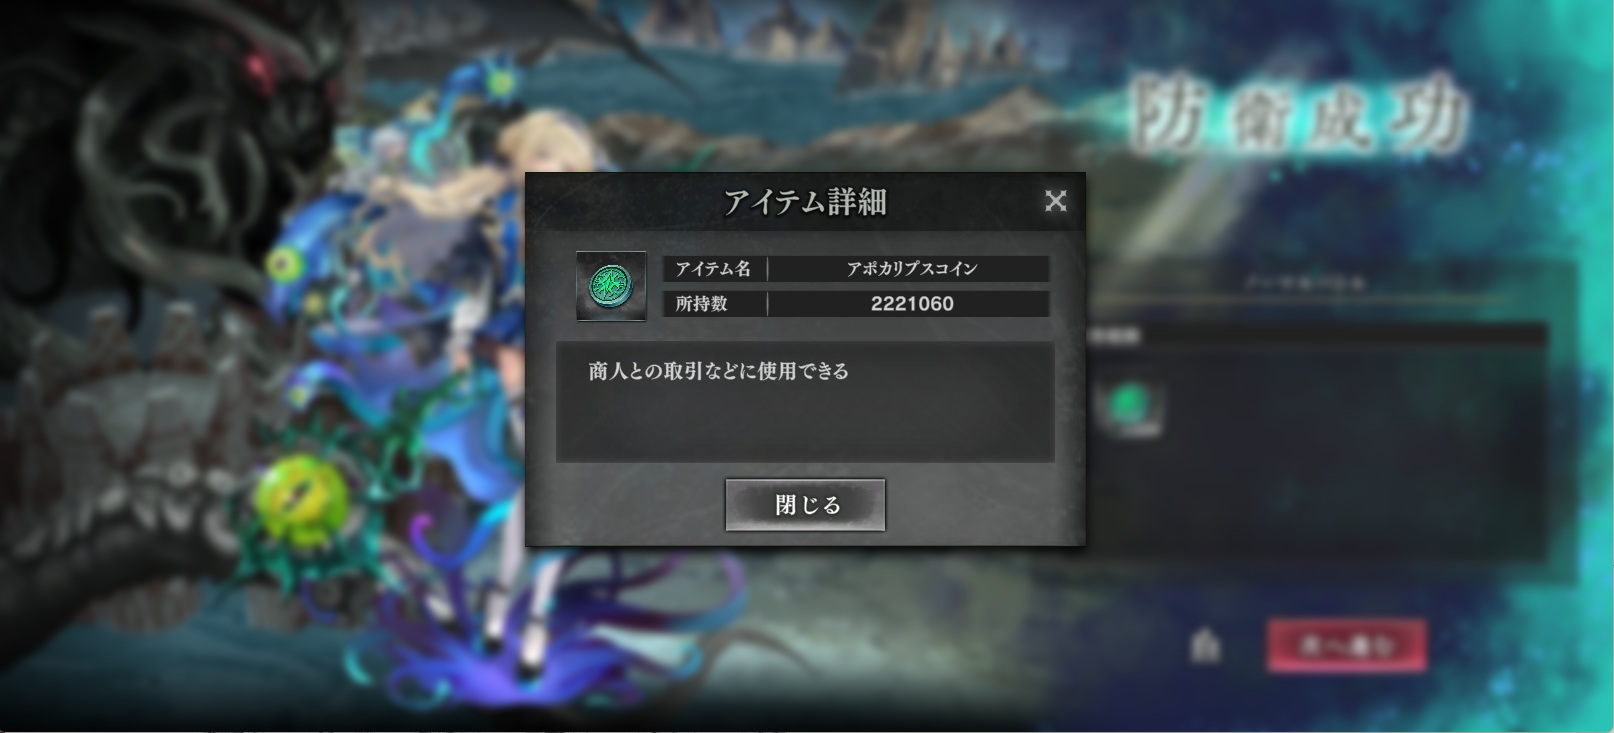
Task: Click empty area of the description box
Action: click(805, 425)
